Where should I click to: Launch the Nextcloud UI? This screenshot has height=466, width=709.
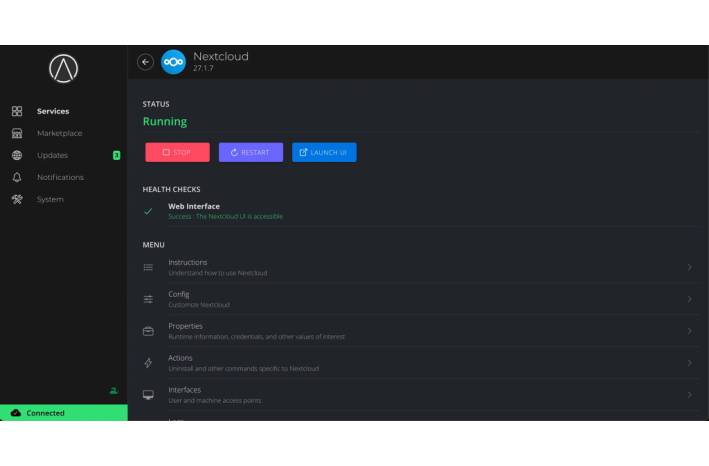tap(324, 152)
